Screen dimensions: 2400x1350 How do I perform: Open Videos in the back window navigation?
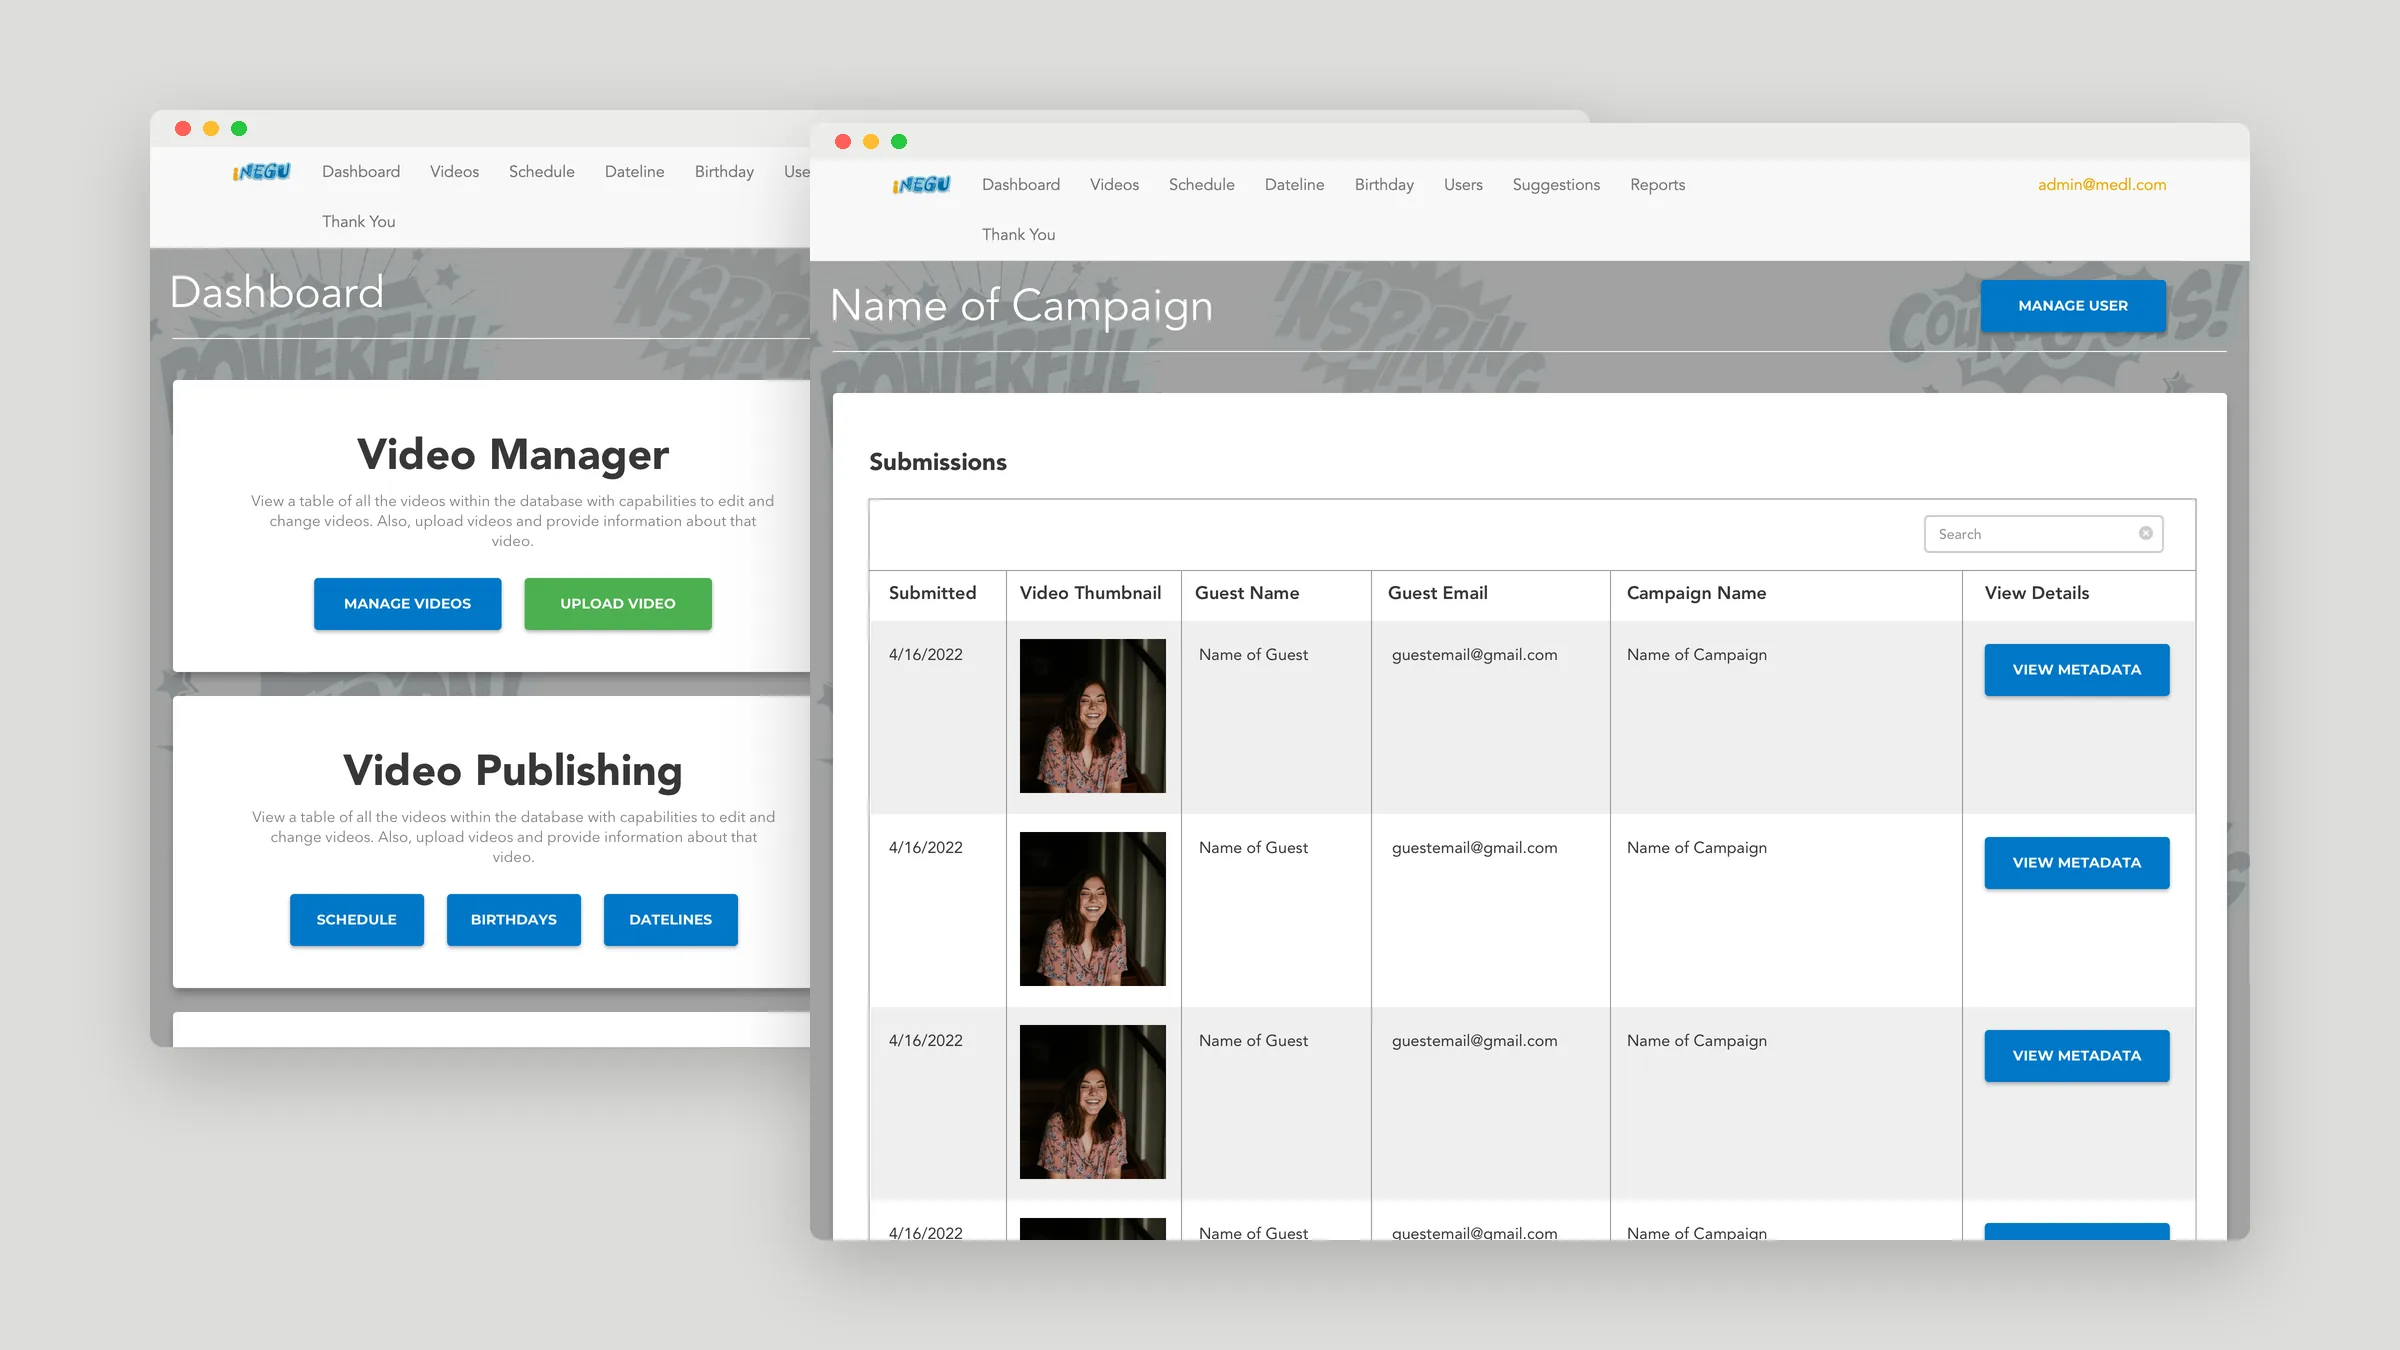click(x=454, y=172)
